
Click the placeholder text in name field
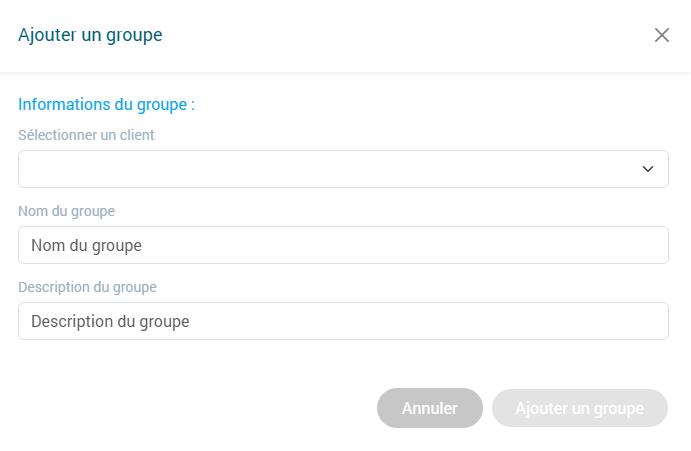pyautogui.click(x=86, y=245)
